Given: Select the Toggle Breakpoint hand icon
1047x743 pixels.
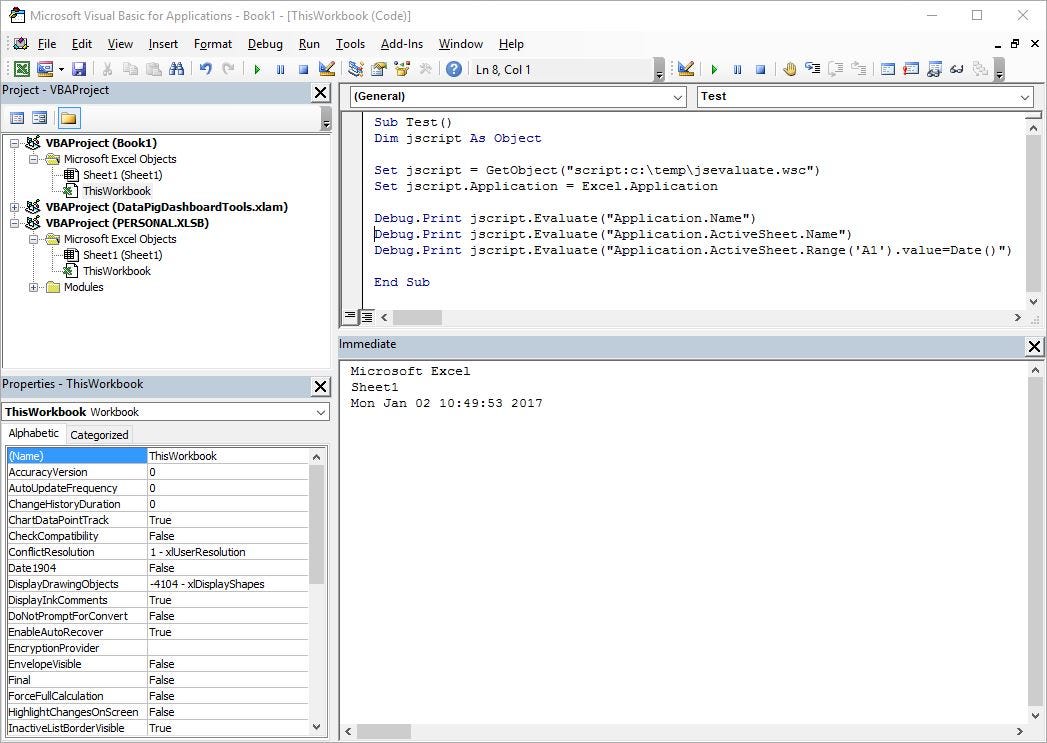Looking at the screenshot, I should pyautogui.click(x=790, y=68).
